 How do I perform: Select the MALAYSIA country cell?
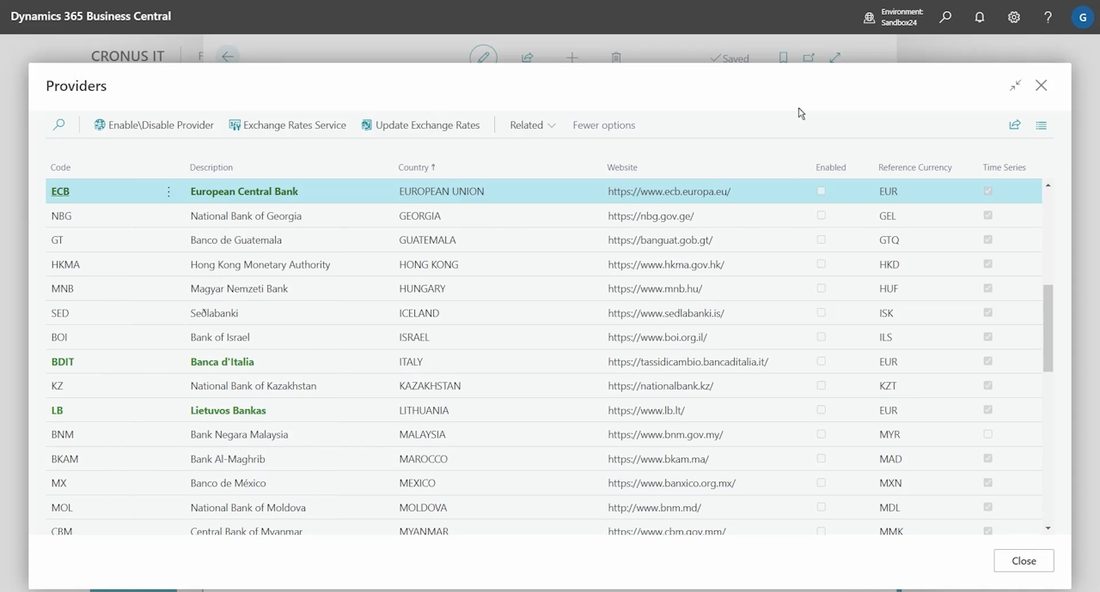tap(422, 434)
